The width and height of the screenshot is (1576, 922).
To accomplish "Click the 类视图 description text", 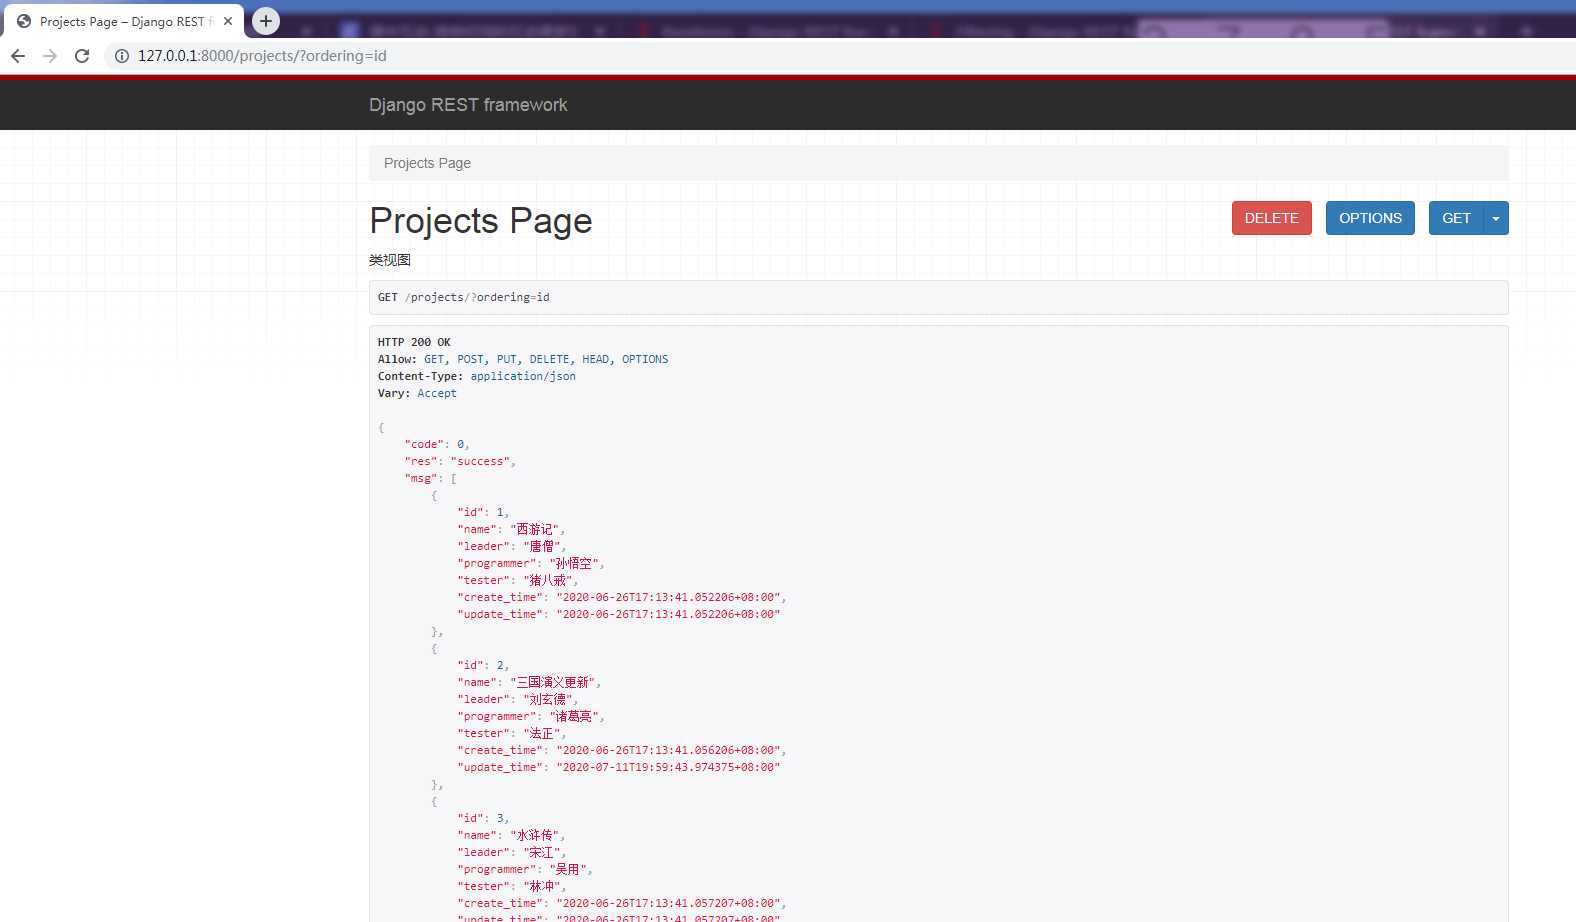I will pyautogui.click(x=390, y=260).
